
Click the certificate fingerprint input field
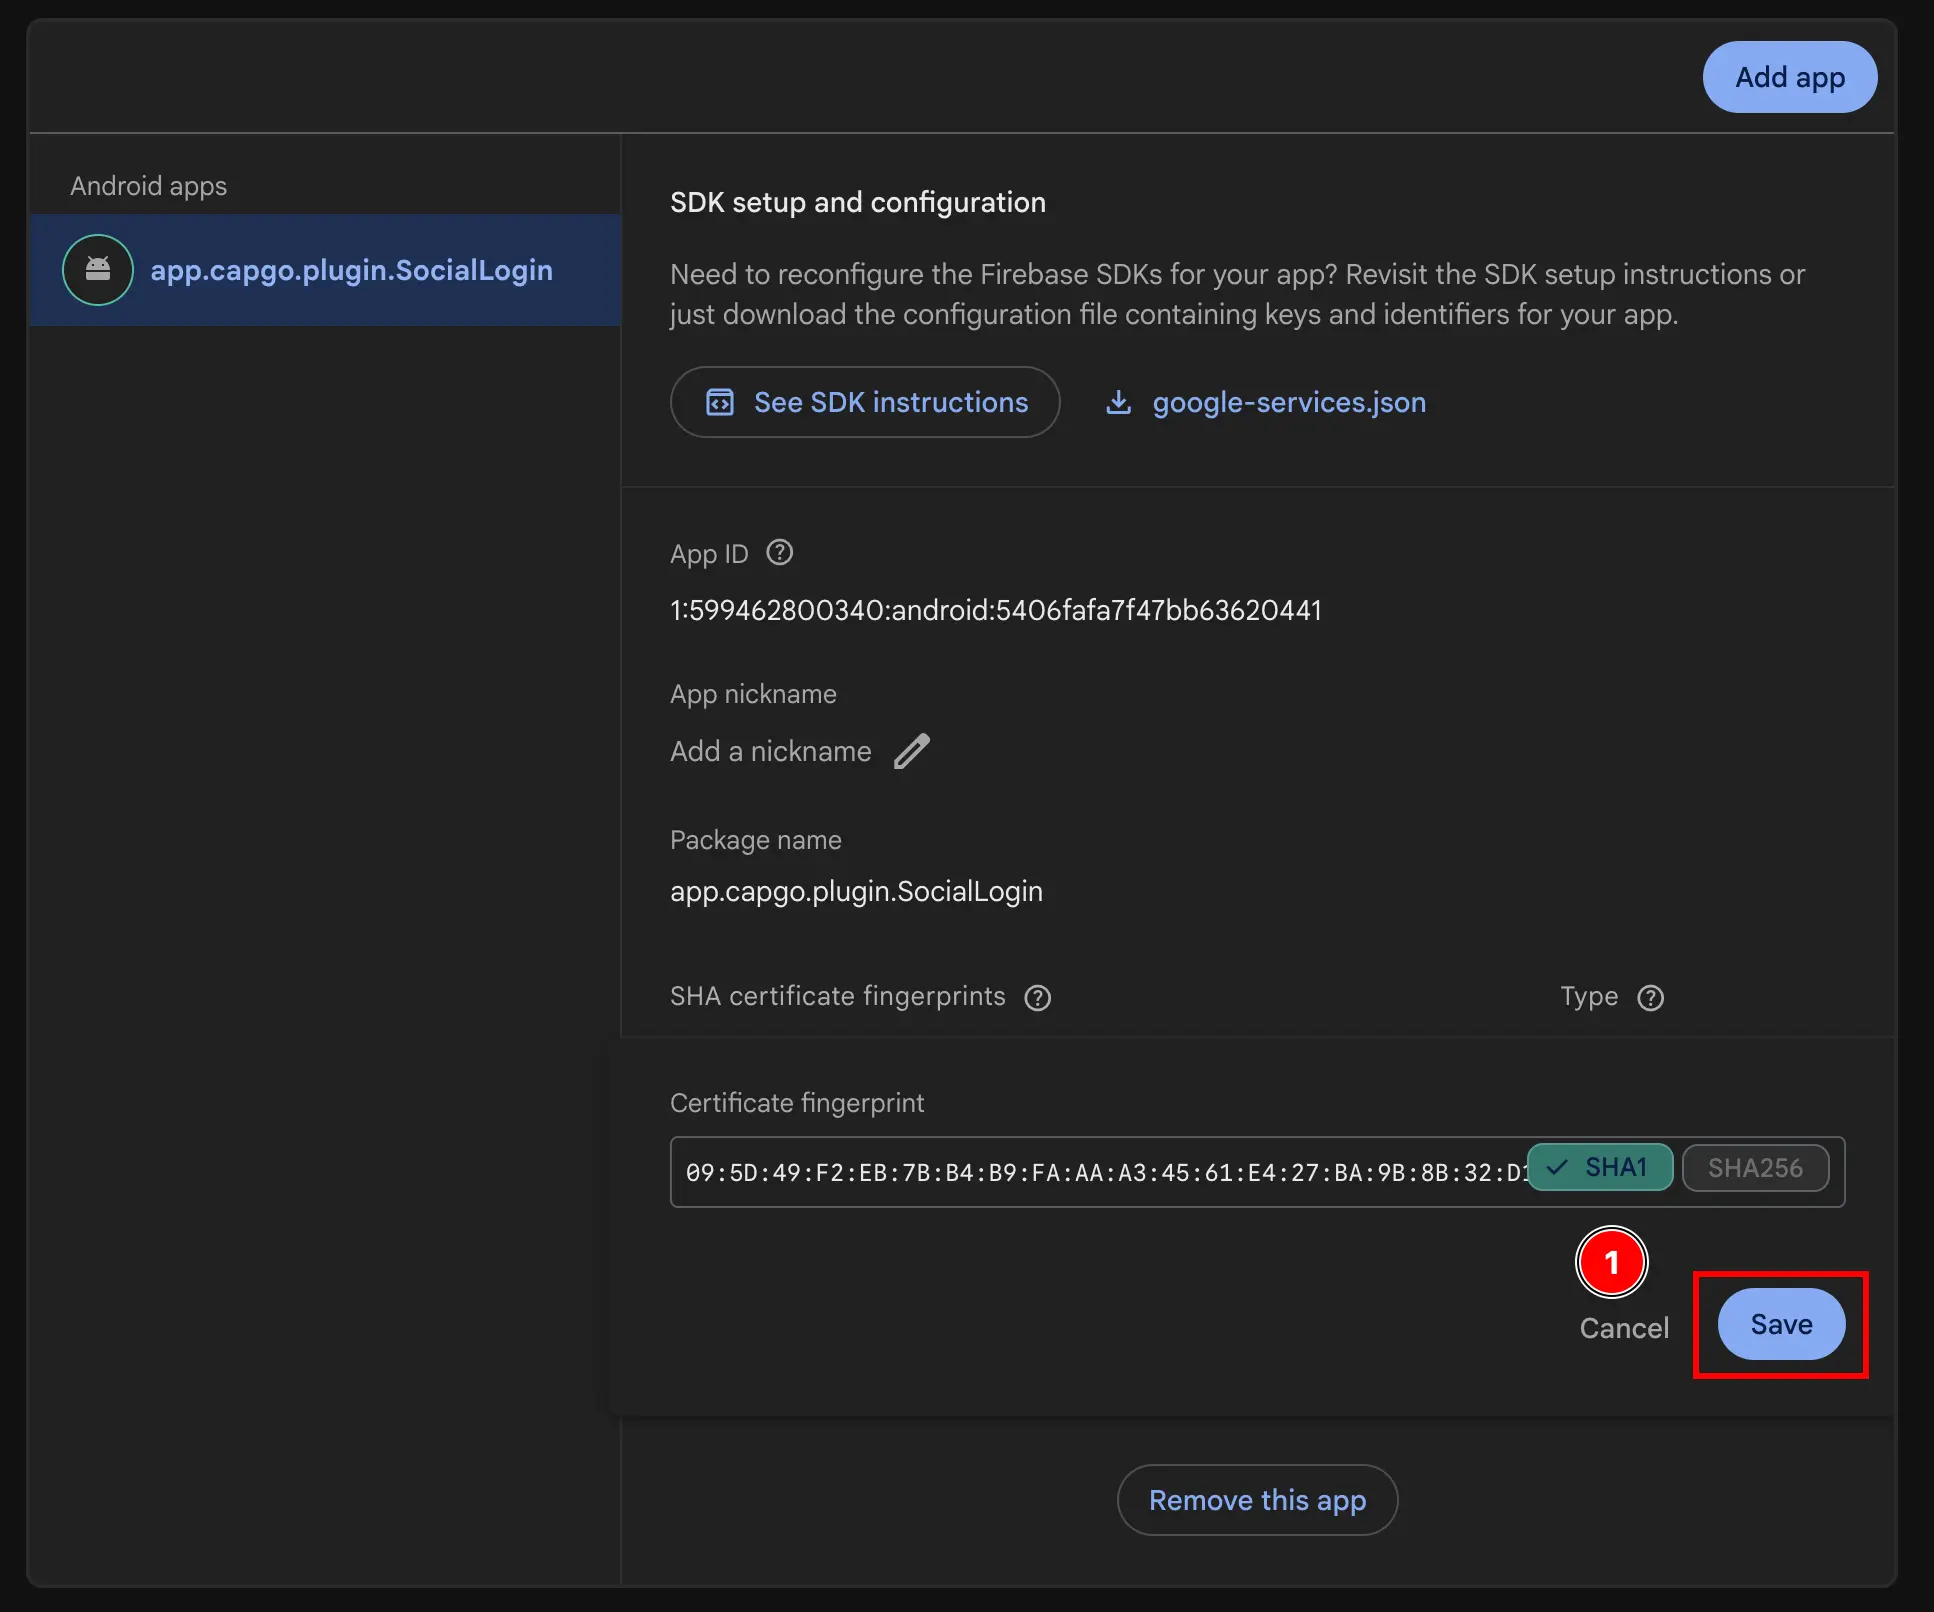coord(1100,1172)
